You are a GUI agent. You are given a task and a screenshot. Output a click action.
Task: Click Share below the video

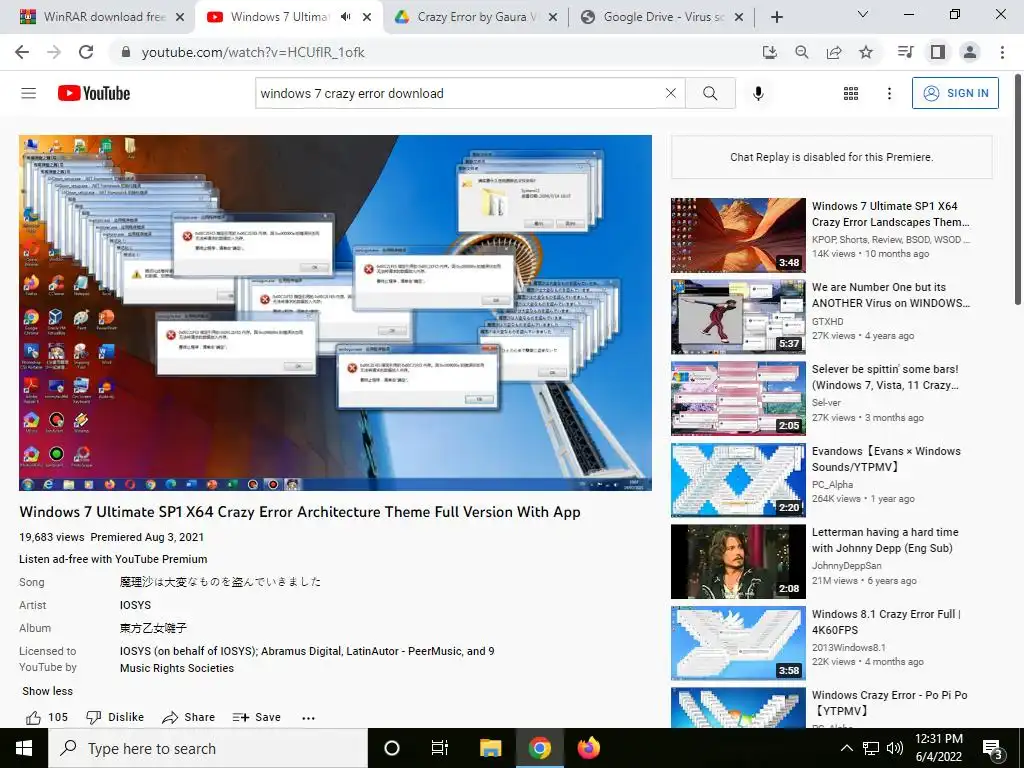[x=189, y=717]
